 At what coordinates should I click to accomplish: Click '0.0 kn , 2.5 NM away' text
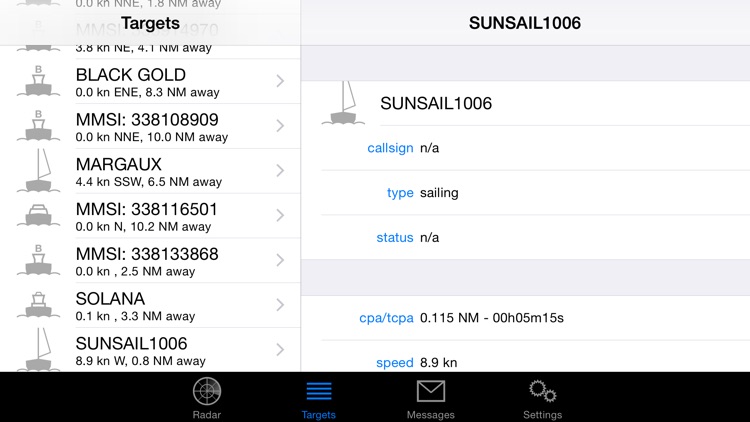coord(135,272)
